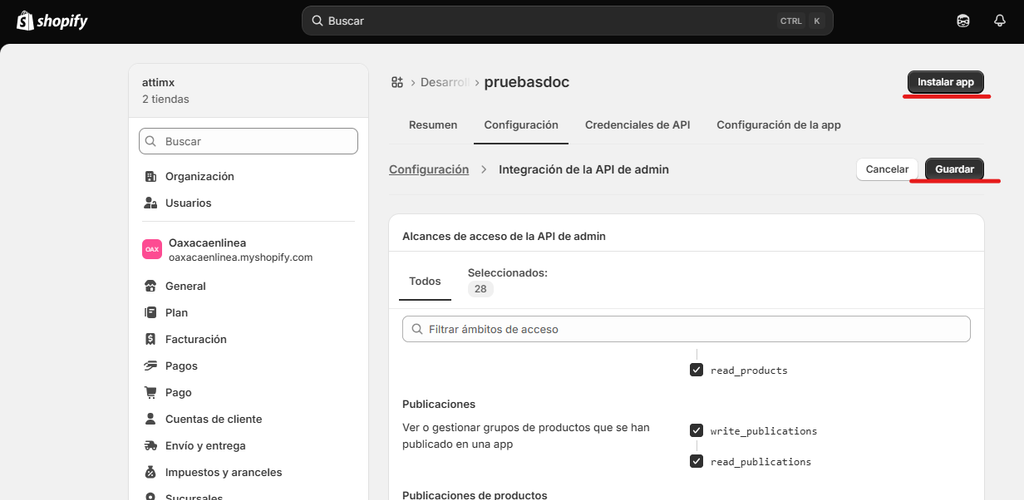Open Pagos in the sidebar

pos(184,366)
